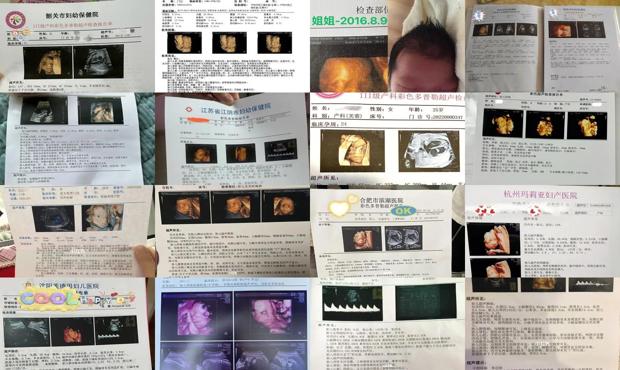The image size is (620, 370).
Task: Click the Doppler waveform image in the bottom row
Action: (x=352, y=303)
